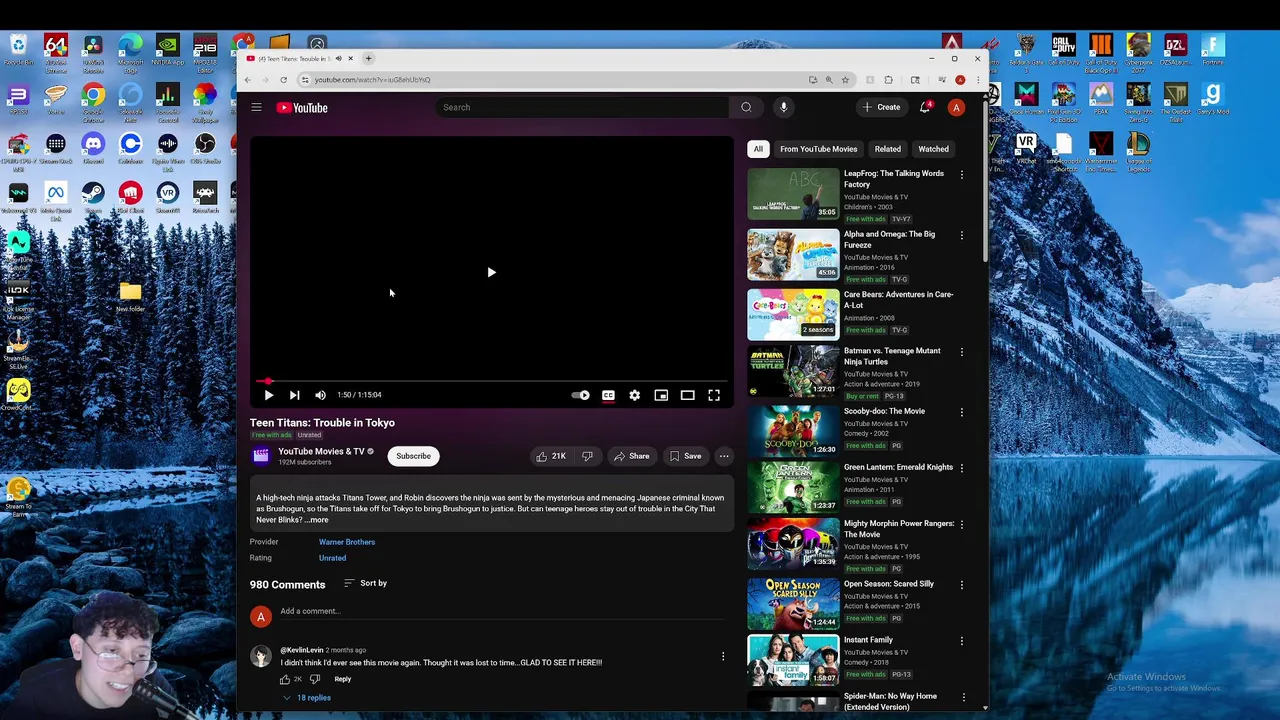Seek on the red video progress bar
Screen dimensions: 1280x720
[492, 381]
